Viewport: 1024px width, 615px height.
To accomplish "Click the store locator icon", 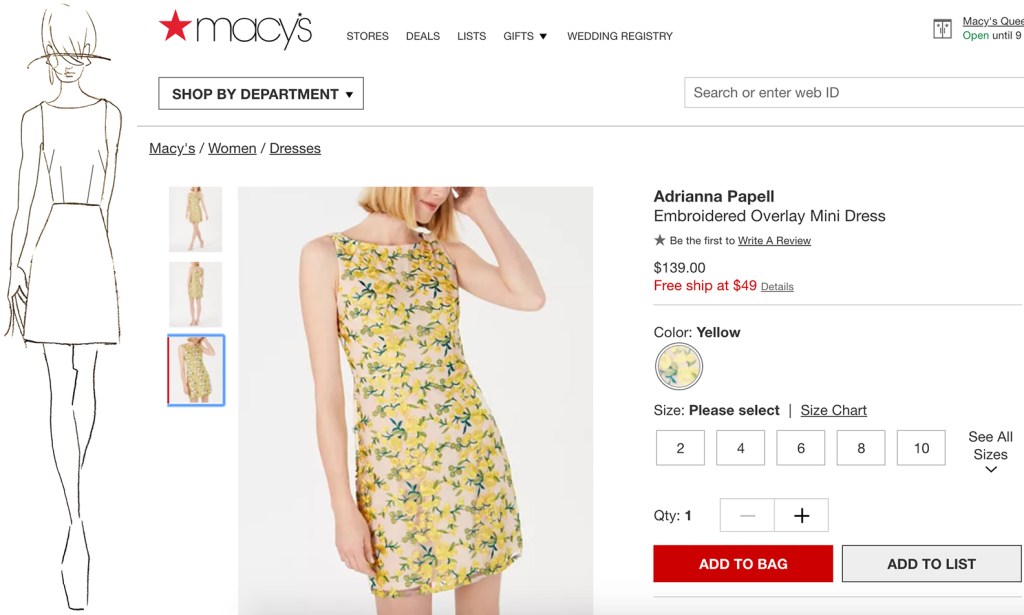I will tap(942, 29).
